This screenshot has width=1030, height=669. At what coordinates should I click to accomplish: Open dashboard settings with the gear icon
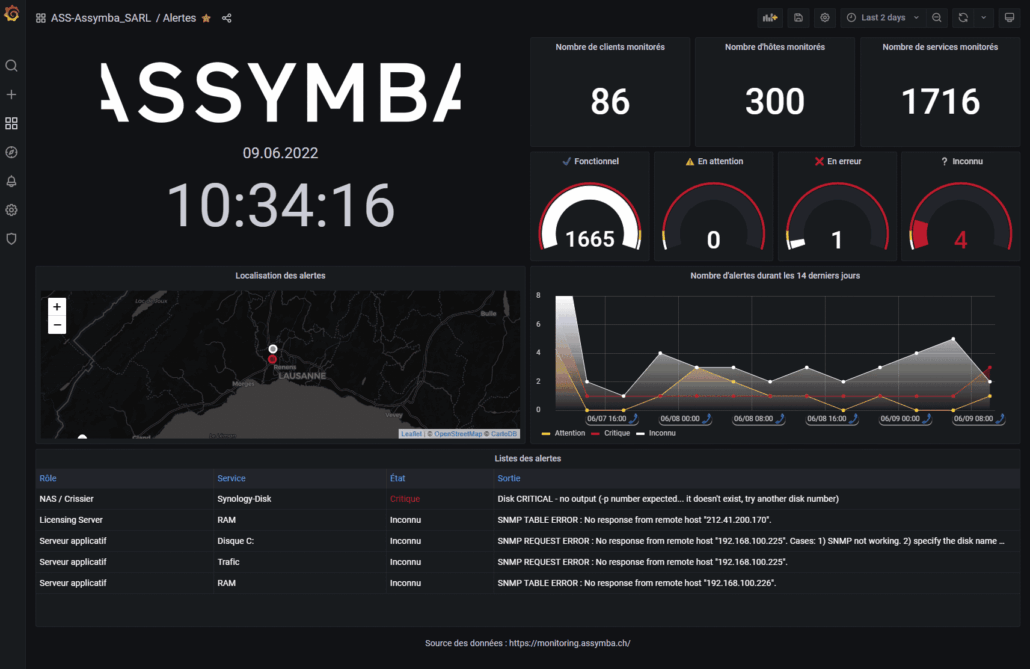point(824,17)
